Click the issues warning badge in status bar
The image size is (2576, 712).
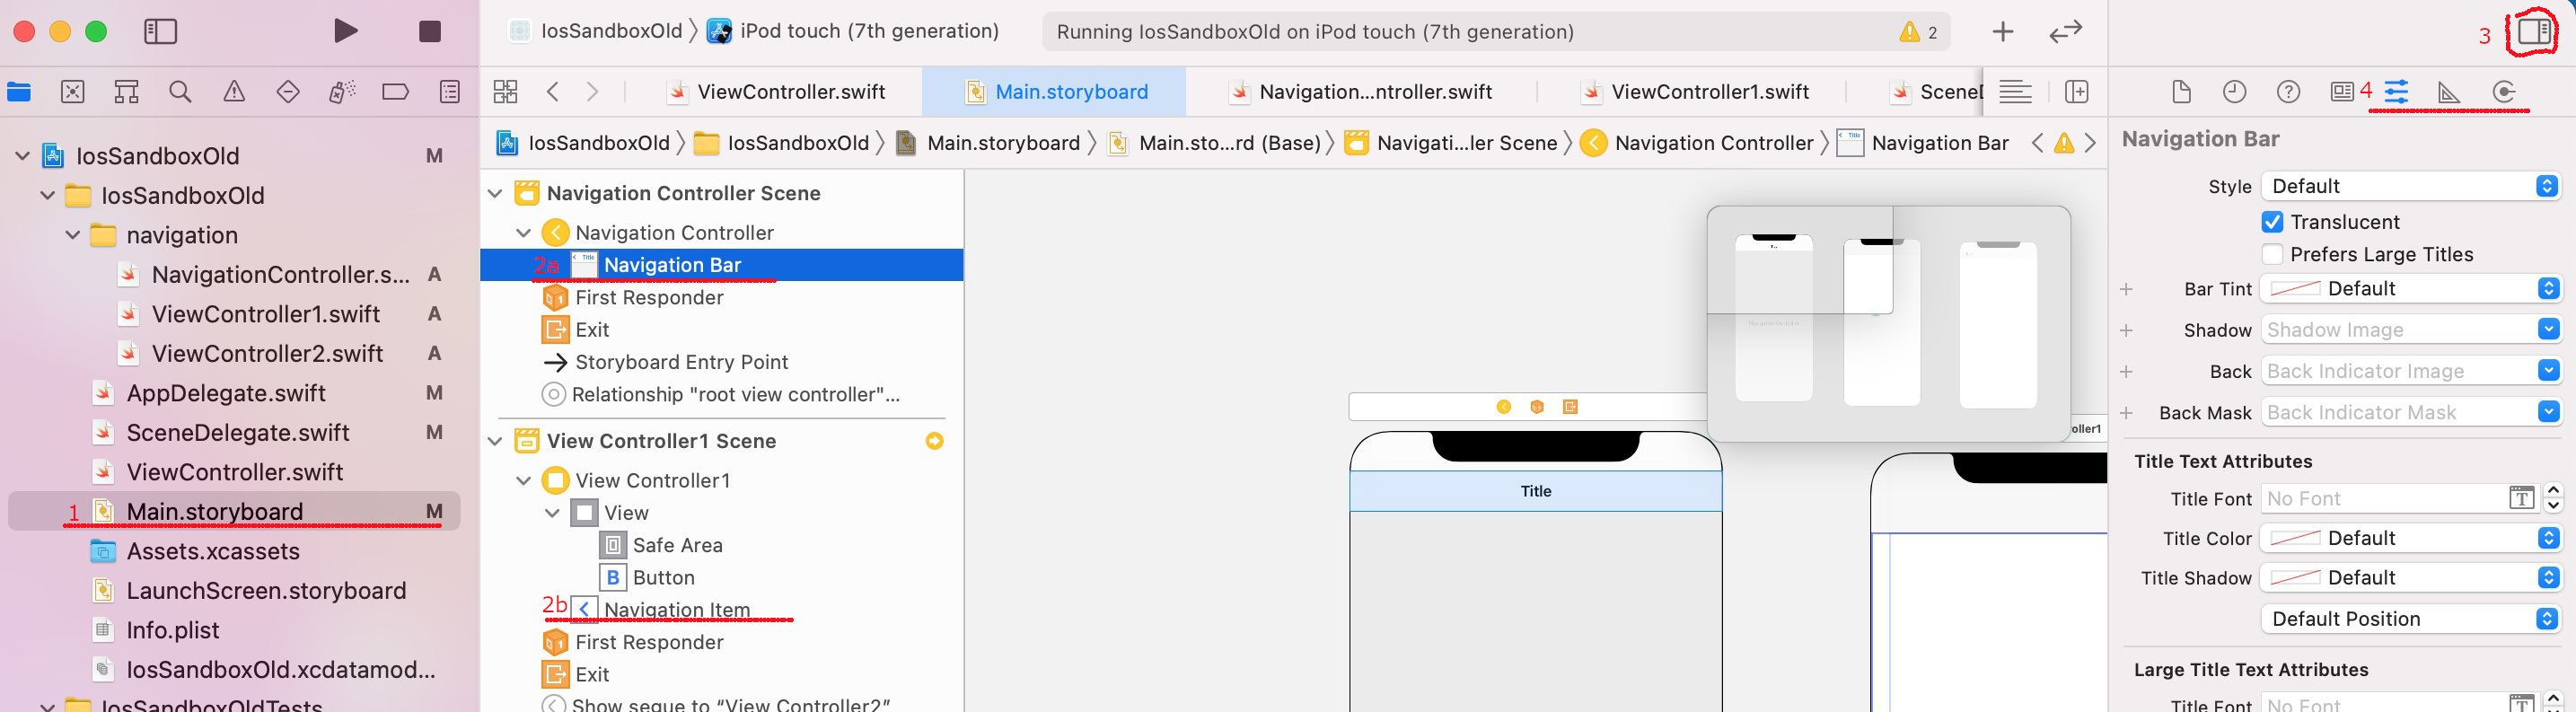[1918, 32]
